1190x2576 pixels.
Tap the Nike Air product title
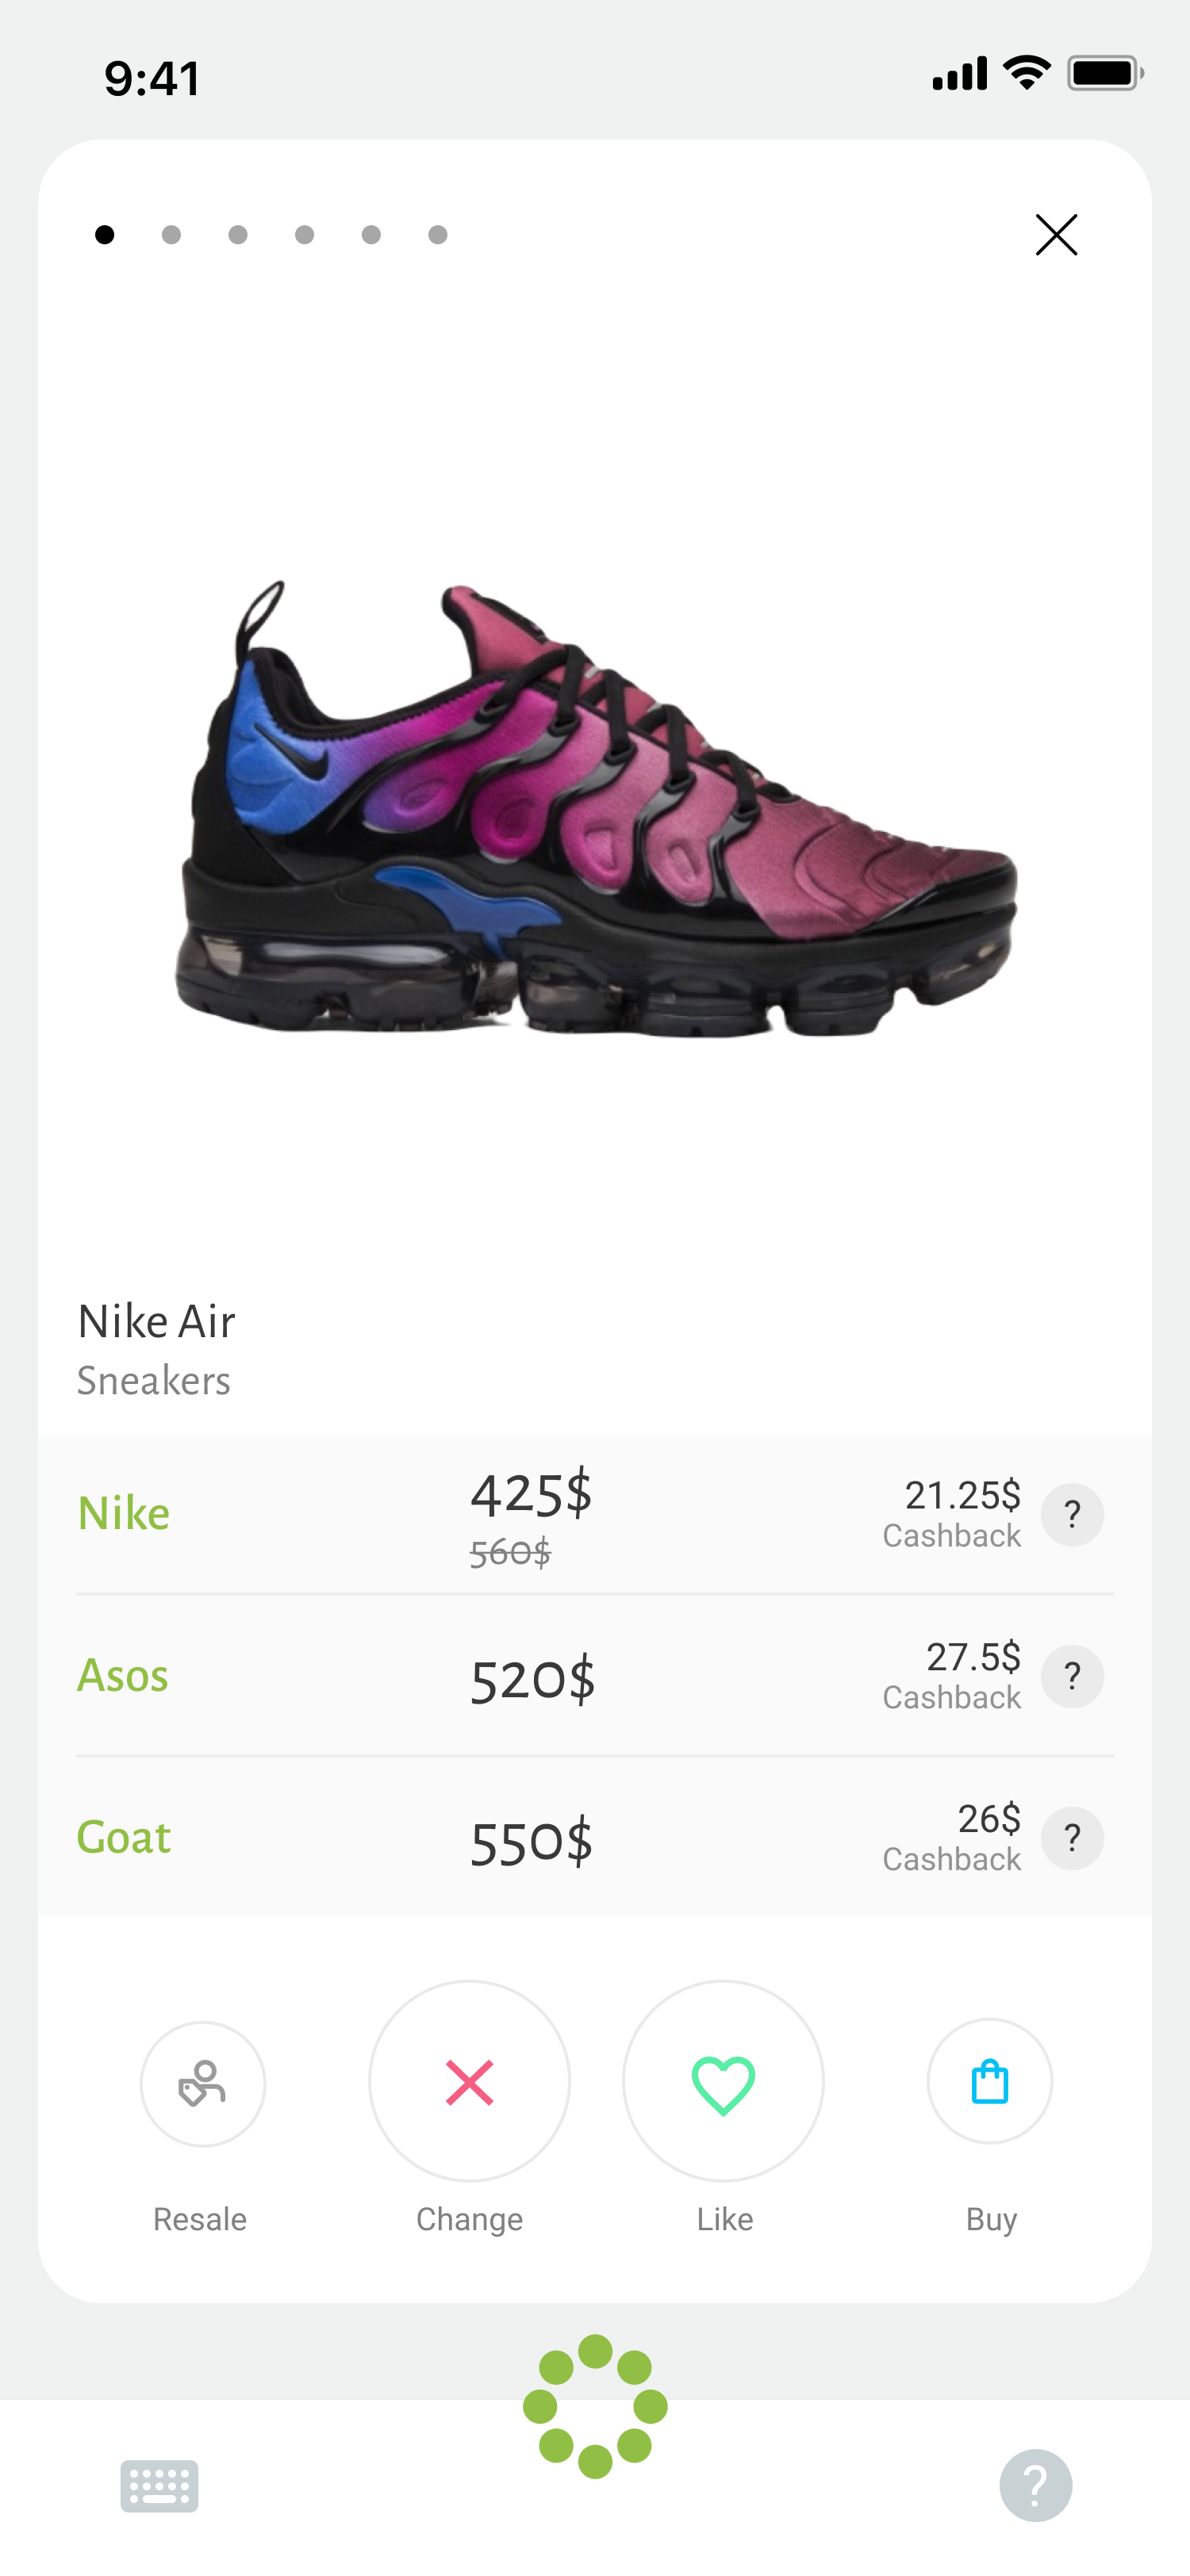click(x=156, y=1322)
